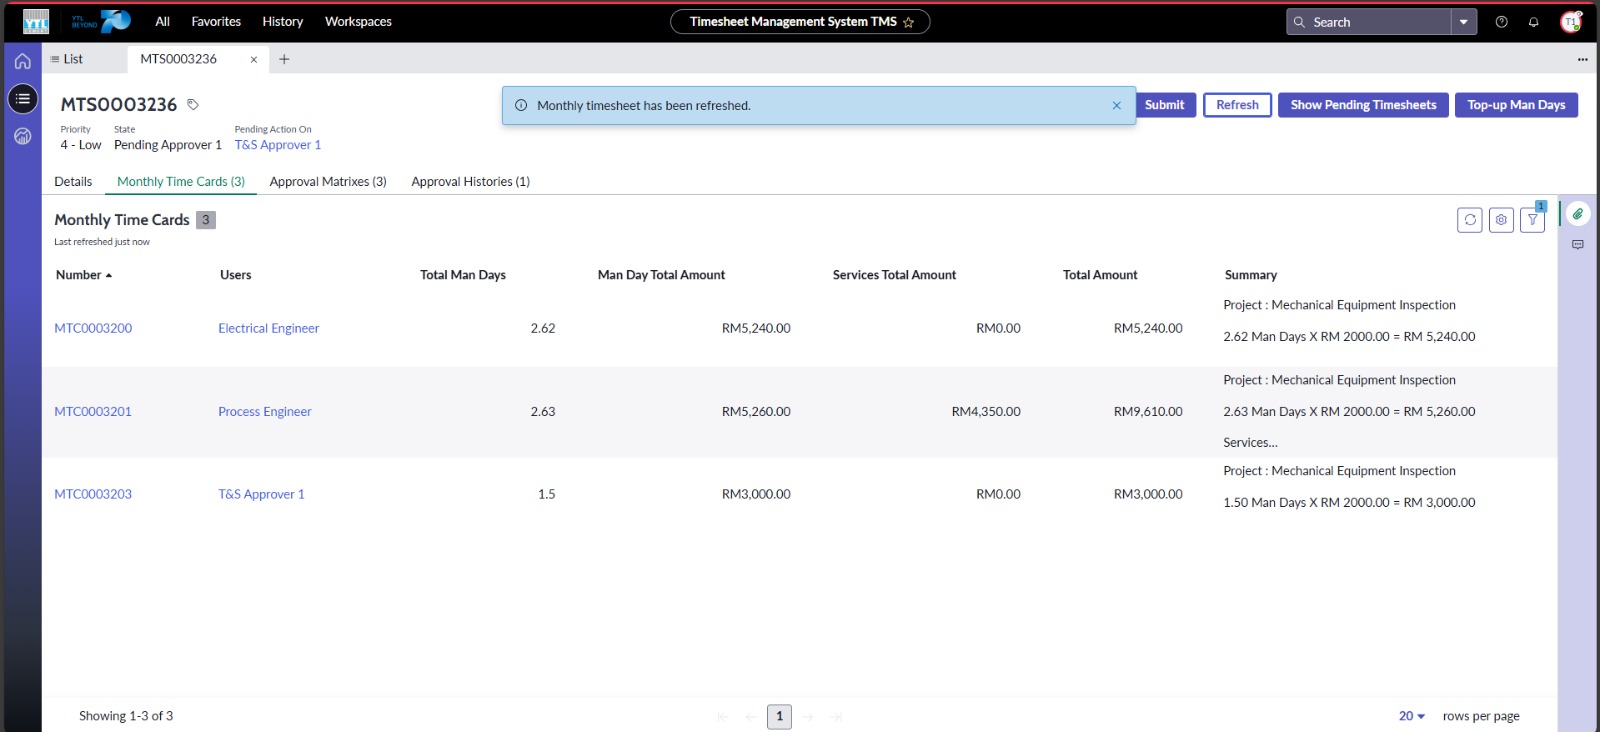Open the Approval Histories tab
Screen dimensions: 1600x732
pos(470,182)
